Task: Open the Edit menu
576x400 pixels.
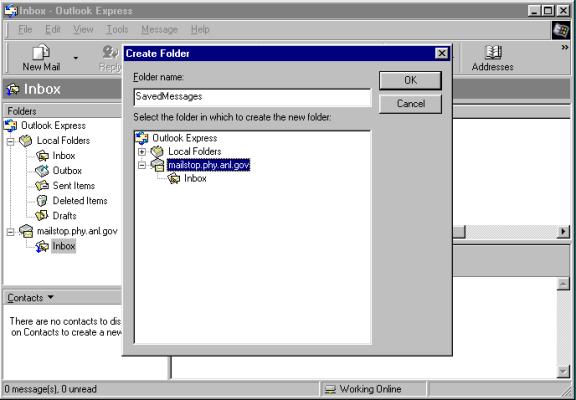Action: point(53,29)
